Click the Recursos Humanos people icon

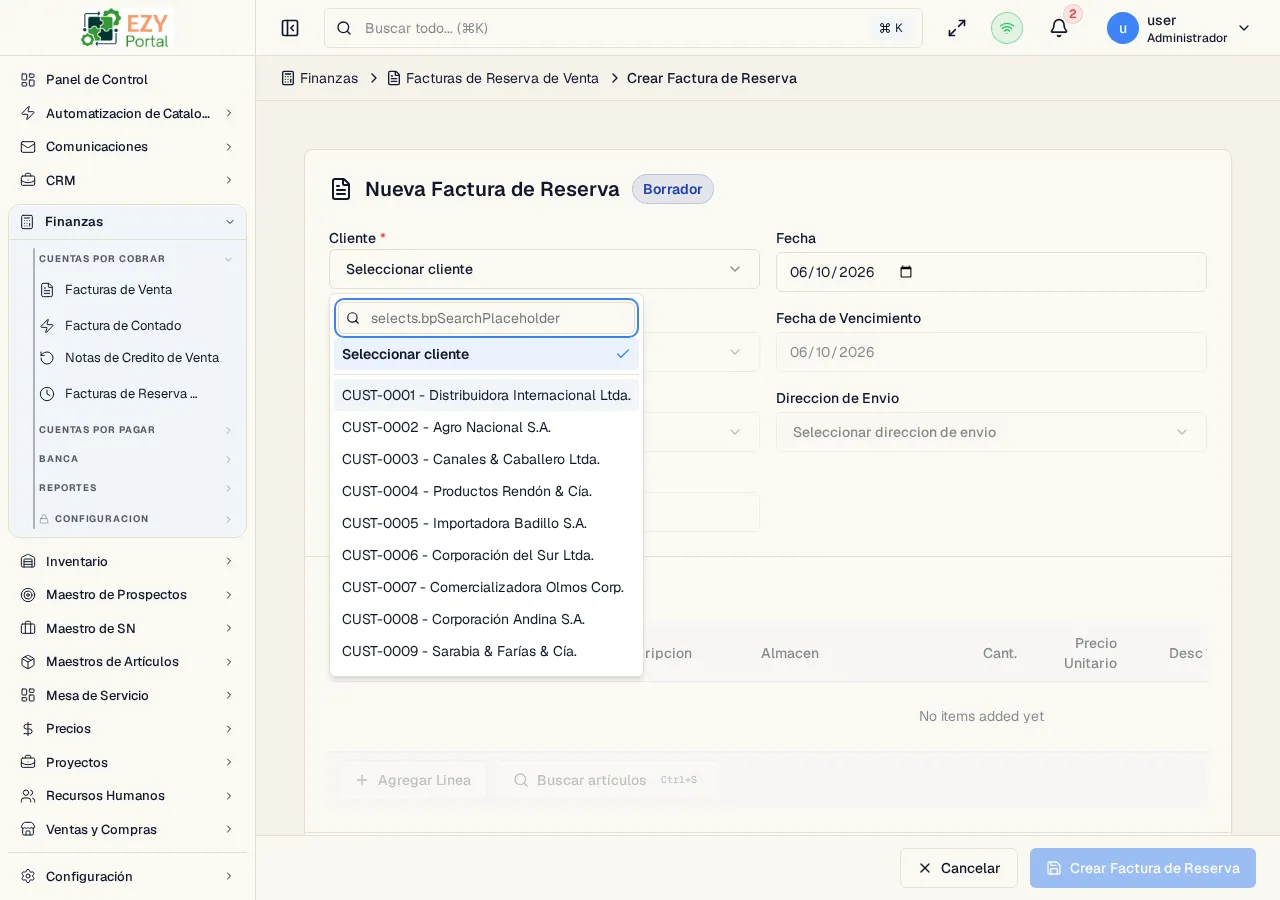pos(28,795)
